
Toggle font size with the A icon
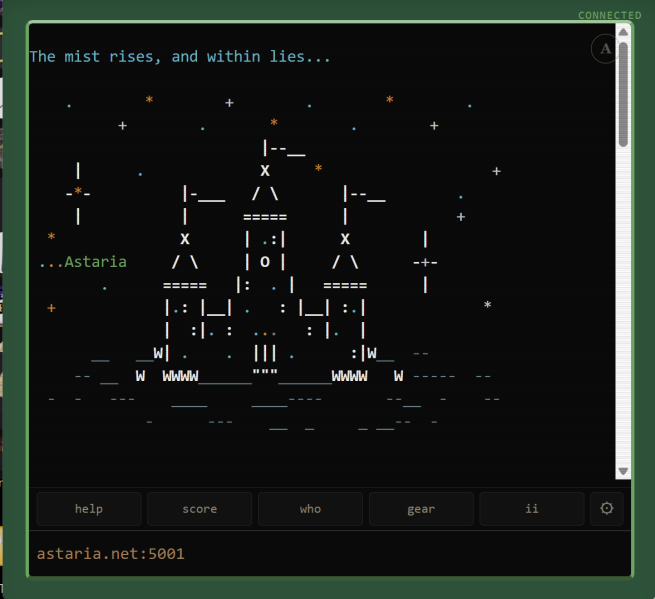pyautogui.click(x=605, y=49)
